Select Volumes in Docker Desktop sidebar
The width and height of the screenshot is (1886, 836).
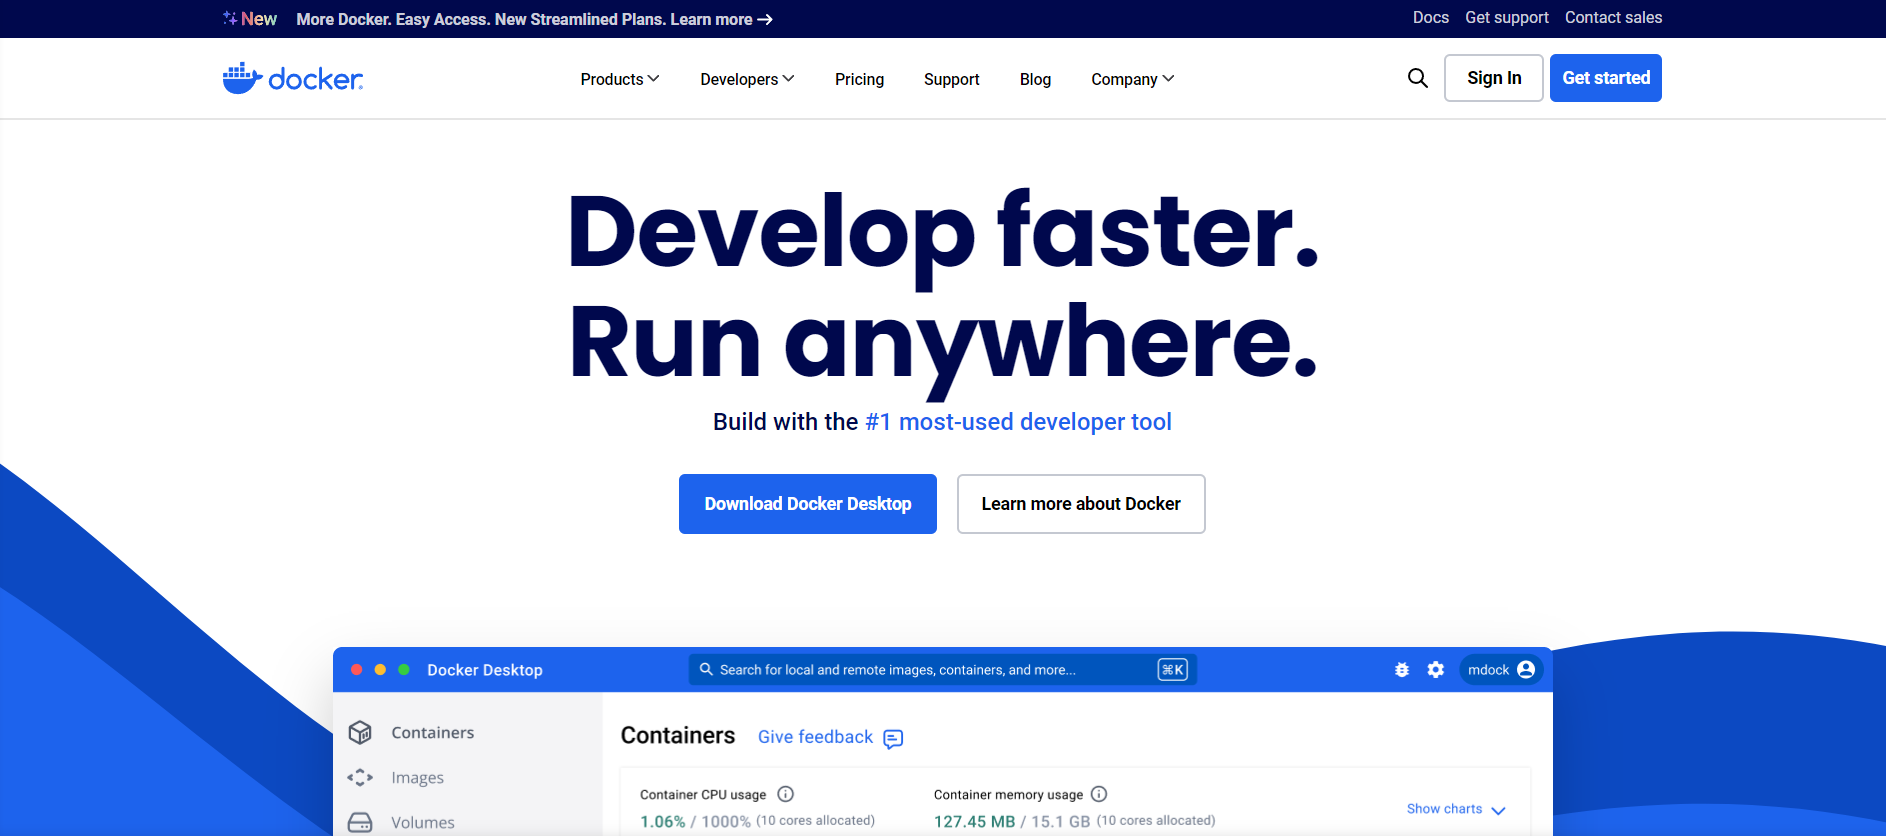(422, 822)
